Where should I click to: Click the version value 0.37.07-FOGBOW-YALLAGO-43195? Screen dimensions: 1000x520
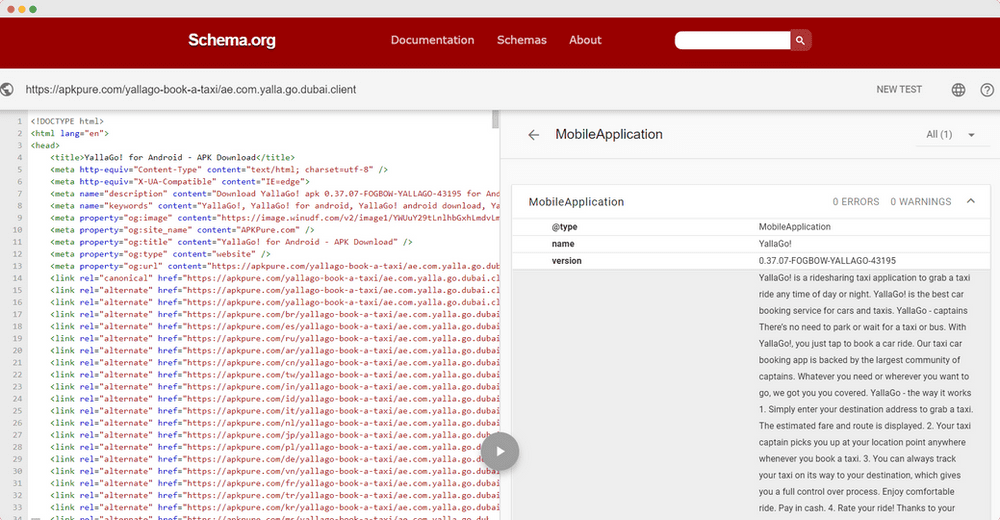[827, 260]
